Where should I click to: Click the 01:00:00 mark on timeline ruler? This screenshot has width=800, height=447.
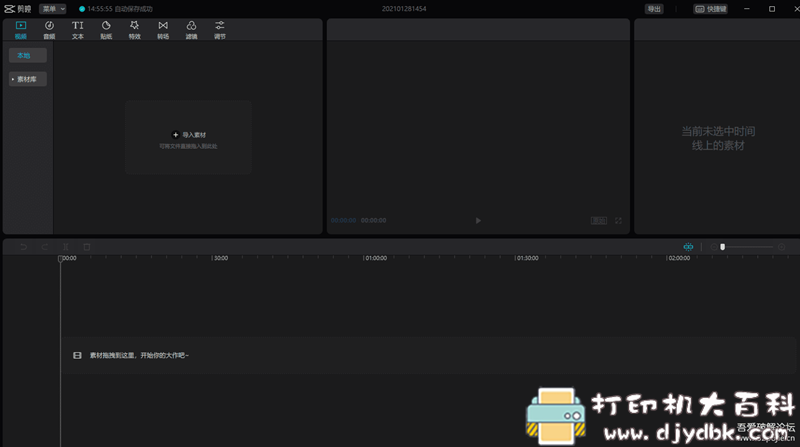pyautogui.click(x=376, y=258)
